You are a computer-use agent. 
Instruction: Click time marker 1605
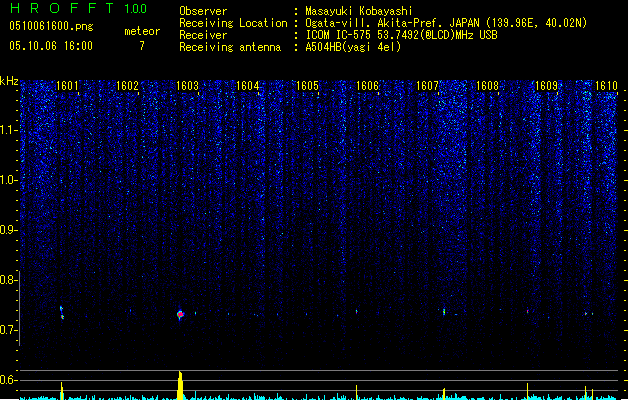tap(307, 86)
